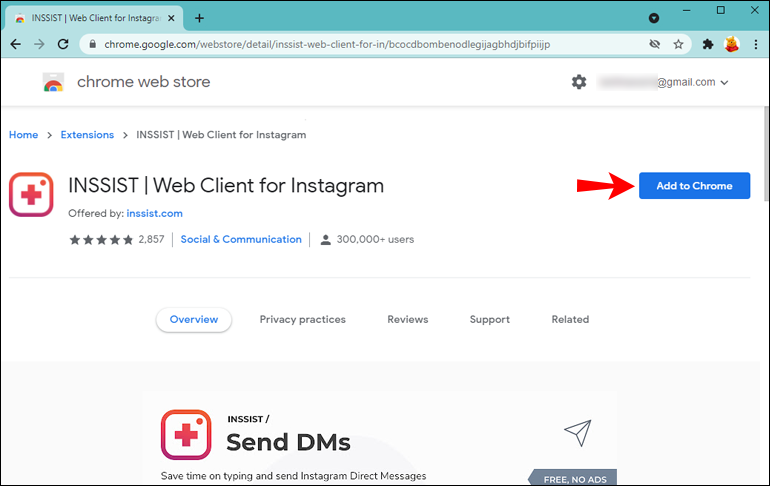Reload the page with the refresh icon
770x486 pixels.
[x=63, y=44]
